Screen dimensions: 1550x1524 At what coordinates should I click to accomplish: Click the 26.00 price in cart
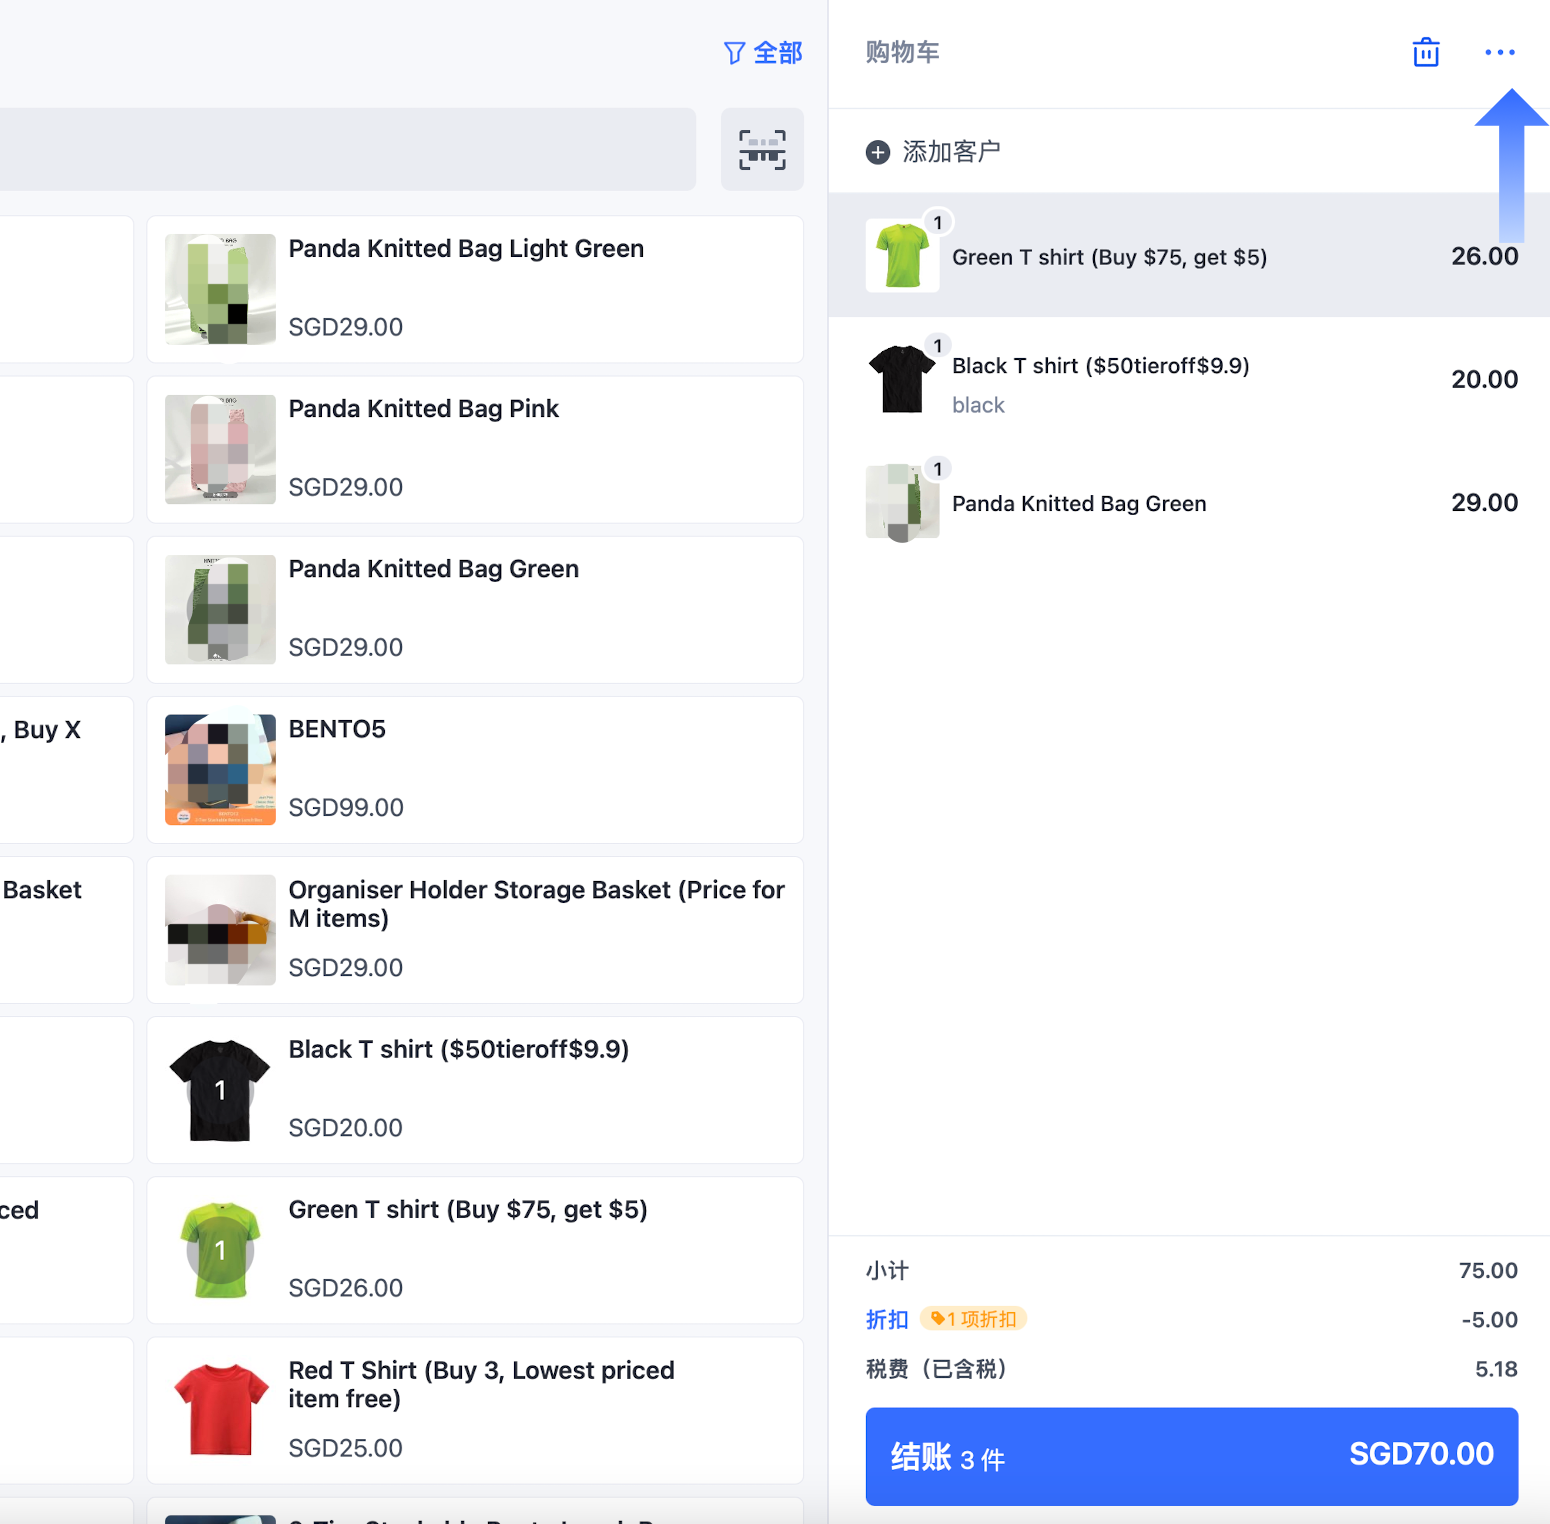click(x=1485, y=256)
